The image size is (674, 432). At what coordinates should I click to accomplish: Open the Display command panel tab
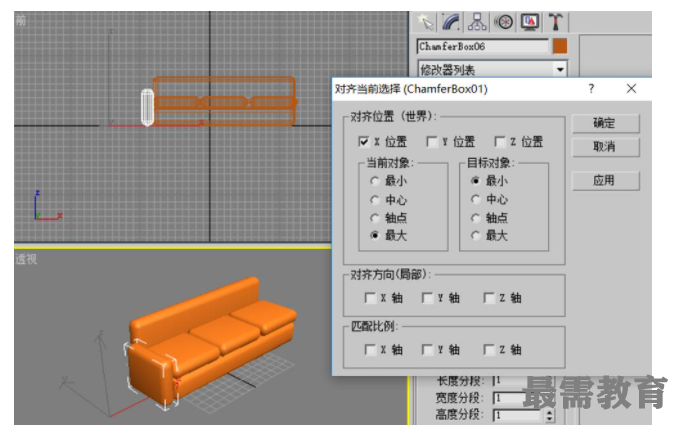530,22
